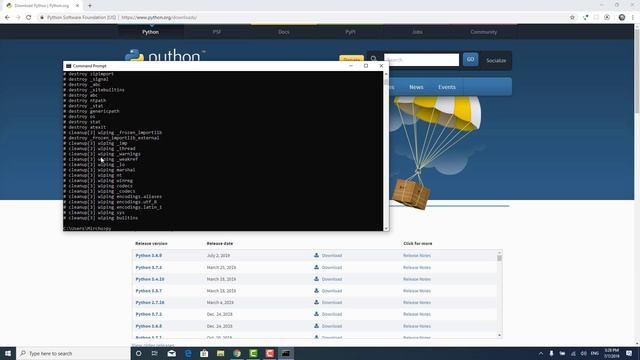Screen dimensions: 640x360
Task: Open the News menu item
Action: click(x=416, y=87)
